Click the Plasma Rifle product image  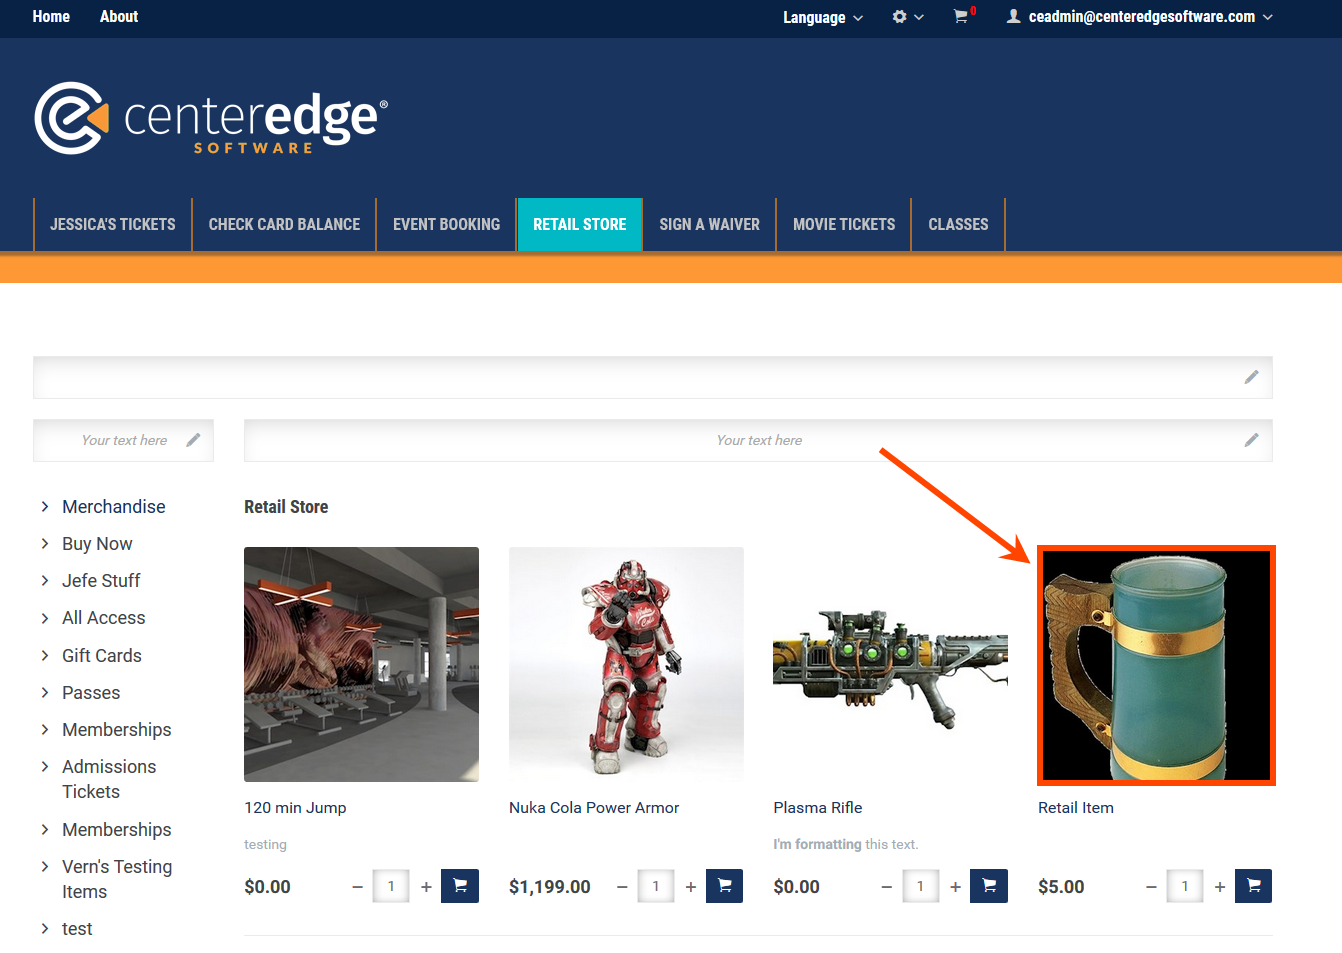890,664
